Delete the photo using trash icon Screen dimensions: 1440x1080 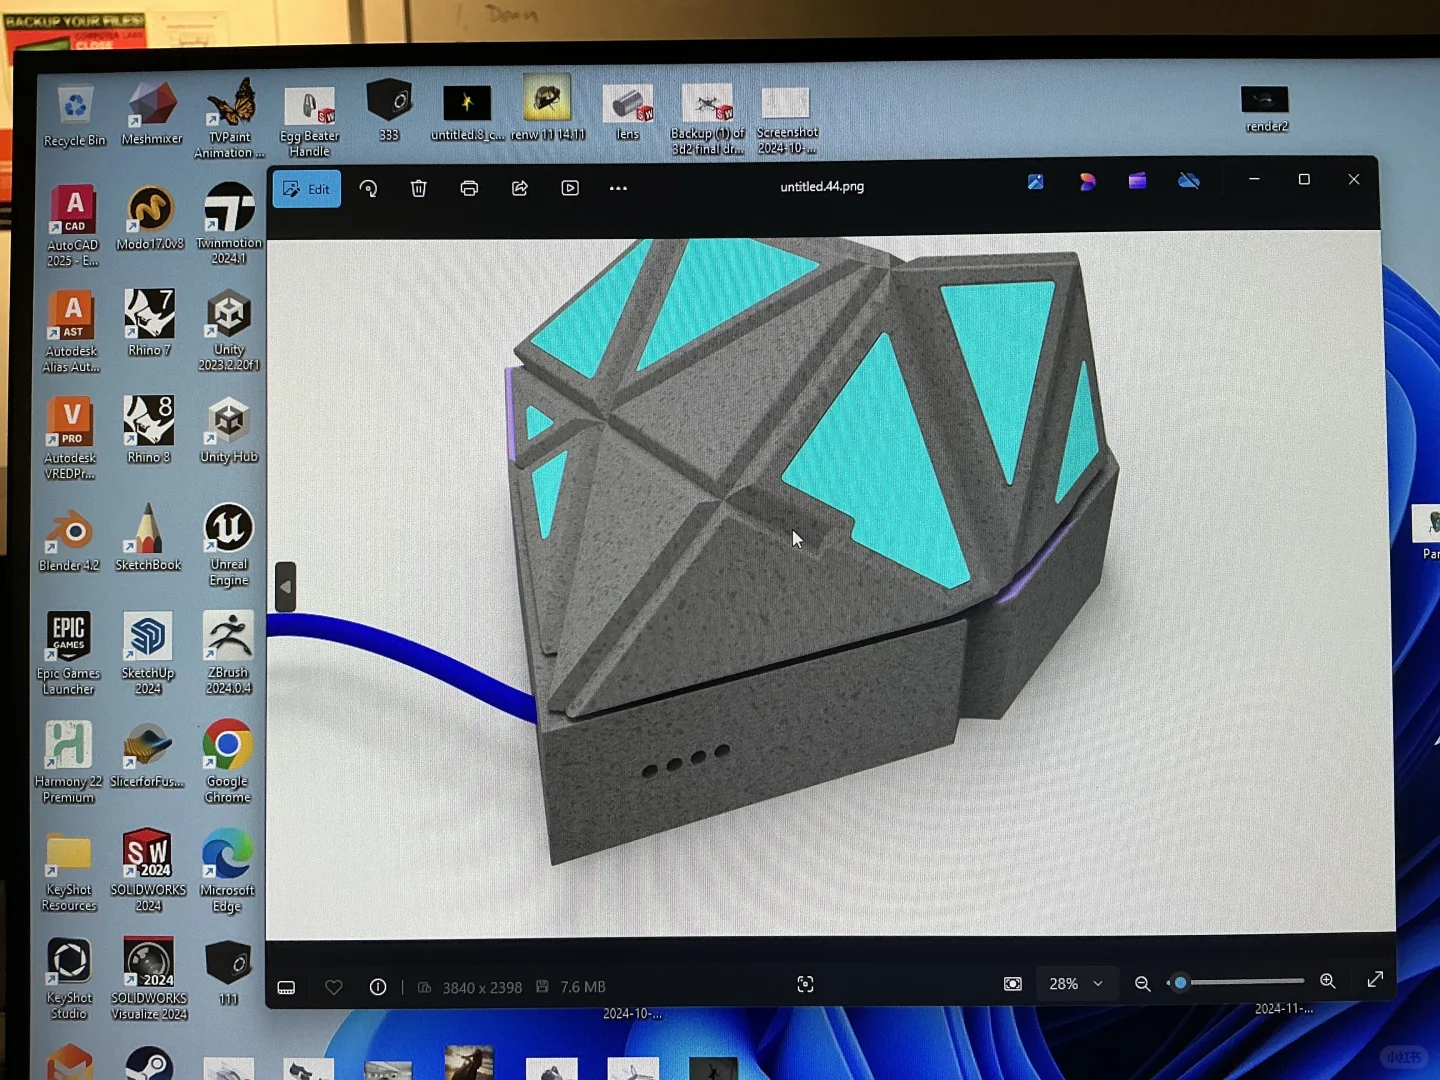419,188
